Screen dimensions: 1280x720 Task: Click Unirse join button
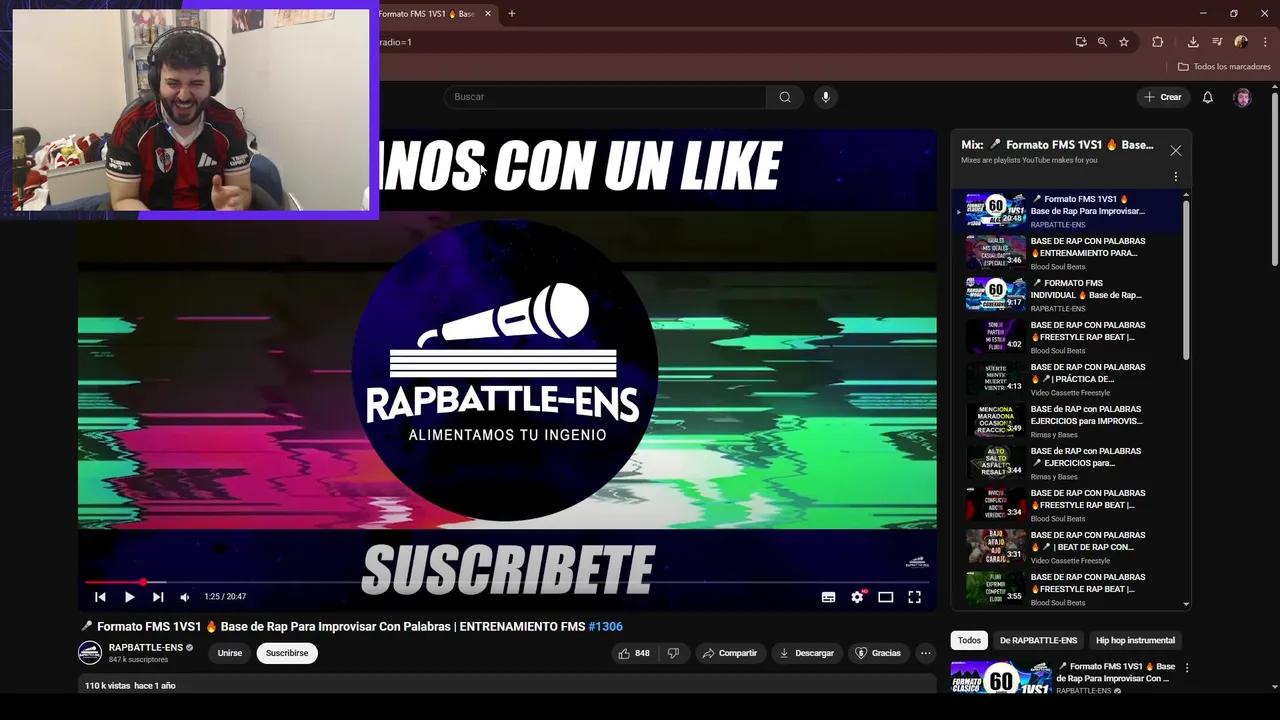230,653
